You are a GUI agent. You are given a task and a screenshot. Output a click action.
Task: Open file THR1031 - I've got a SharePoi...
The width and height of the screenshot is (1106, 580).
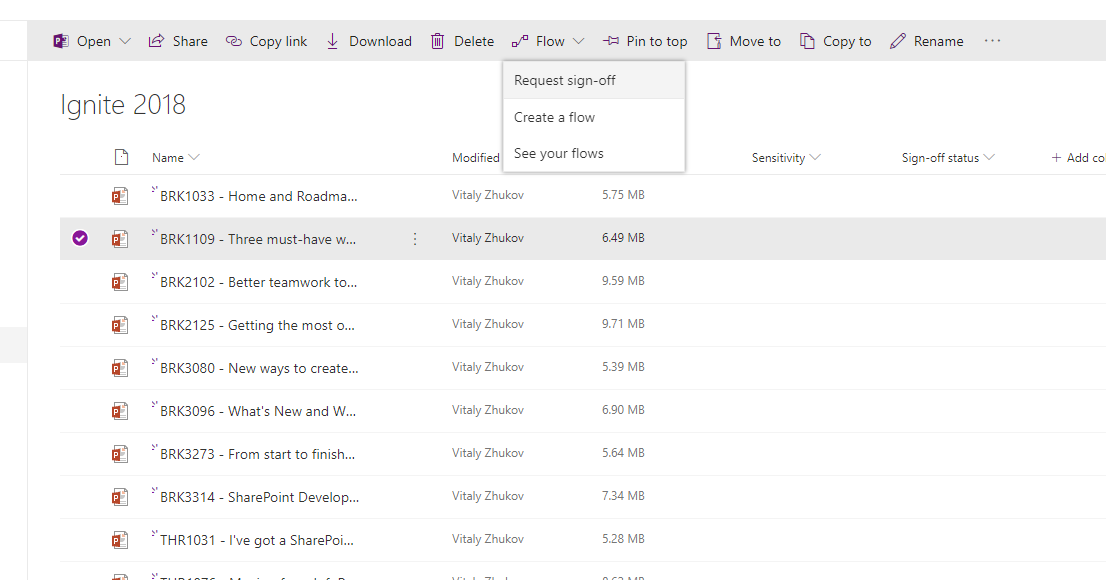257,540
